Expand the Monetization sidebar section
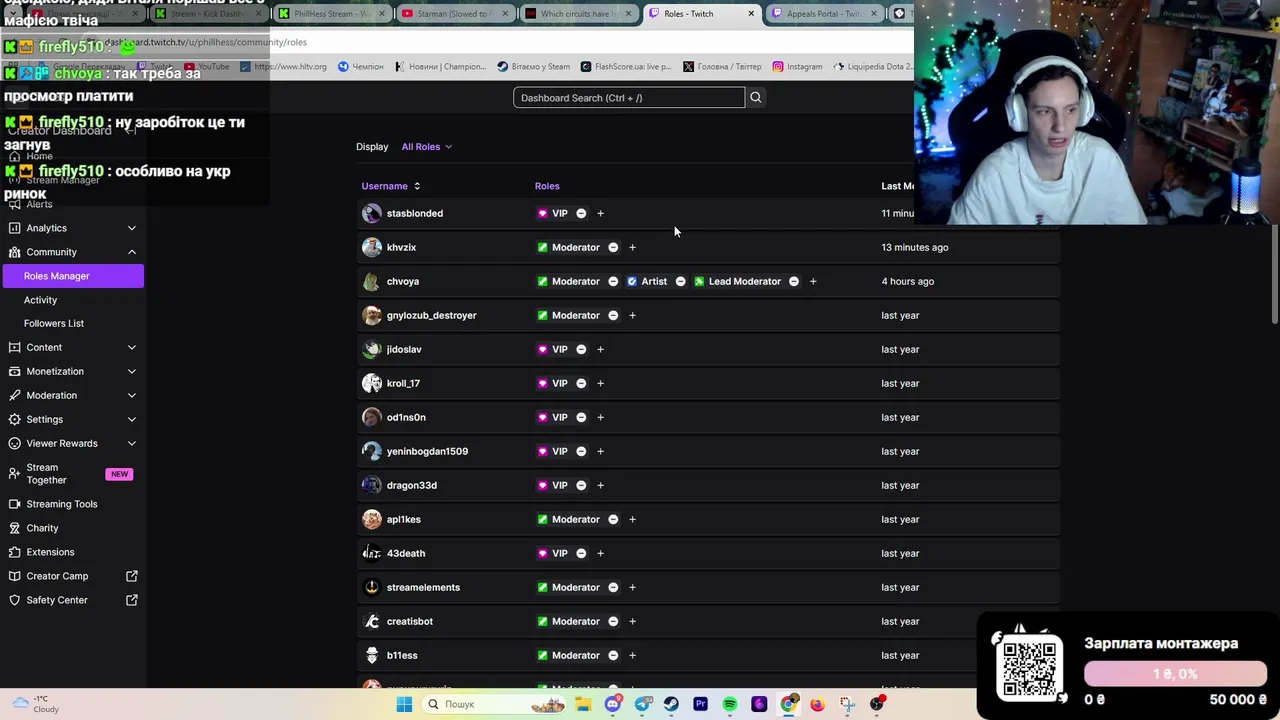 click(131, 371)
